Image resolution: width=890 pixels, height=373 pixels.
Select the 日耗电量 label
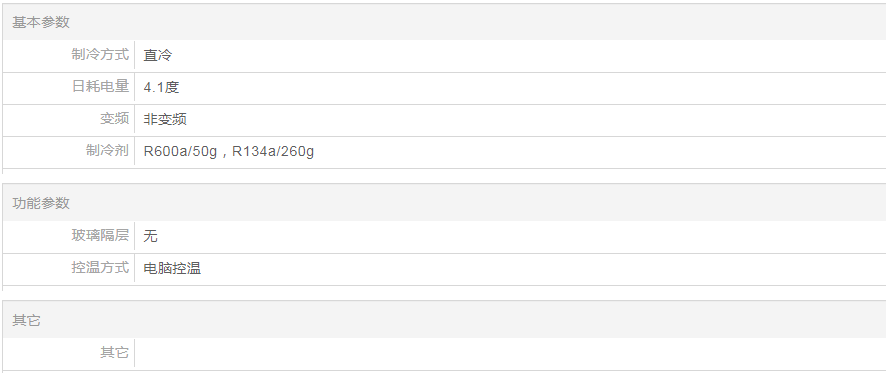(100, 86)
